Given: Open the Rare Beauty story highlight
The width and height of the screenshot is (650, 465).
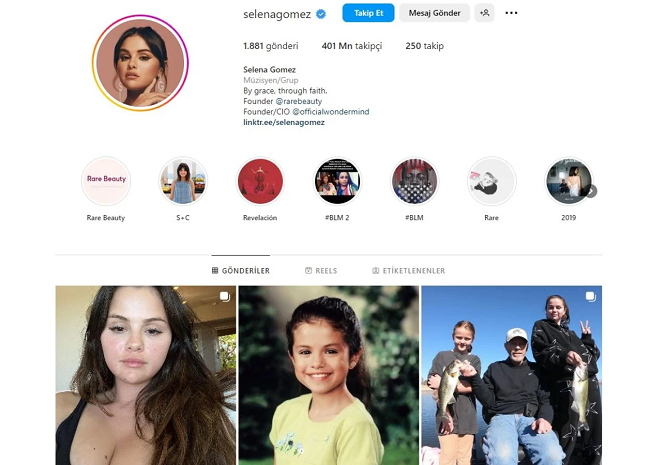Looking at the screenshot, I should point(106,181).
